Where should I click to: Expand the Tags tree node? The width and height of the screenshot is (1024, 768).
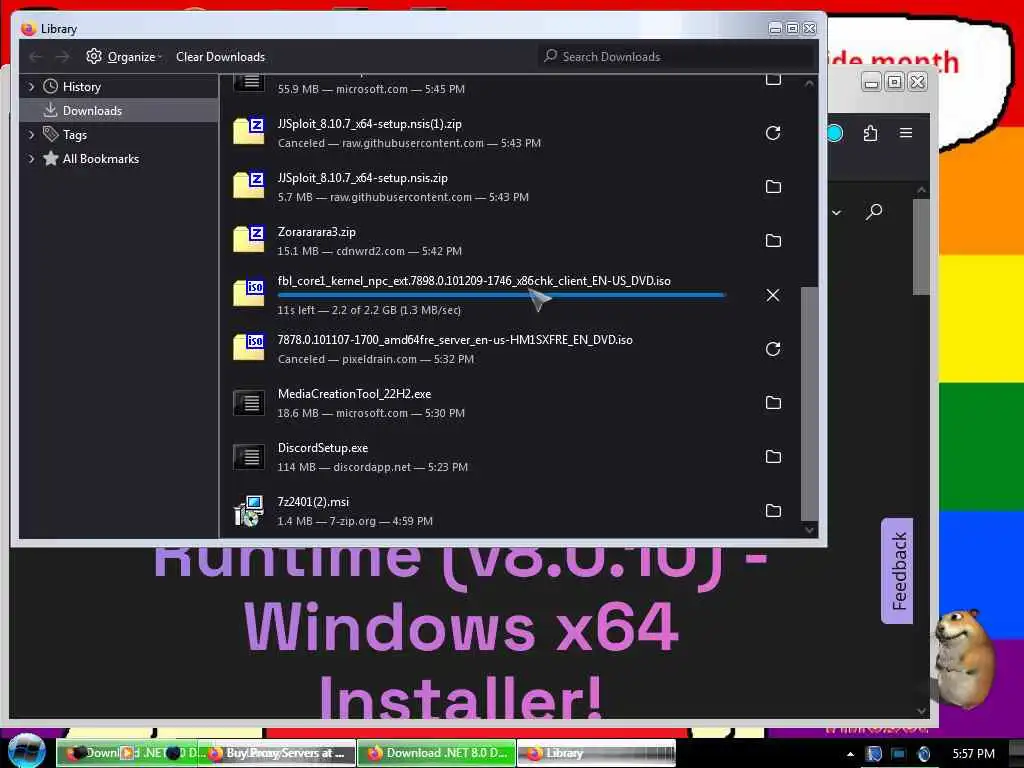click(x=31, y=135)
